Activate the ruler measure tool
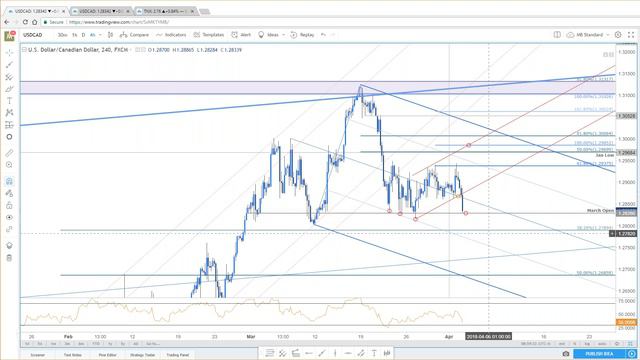The height and width of the screenshot is (360, 640). (x=9, y=153)
